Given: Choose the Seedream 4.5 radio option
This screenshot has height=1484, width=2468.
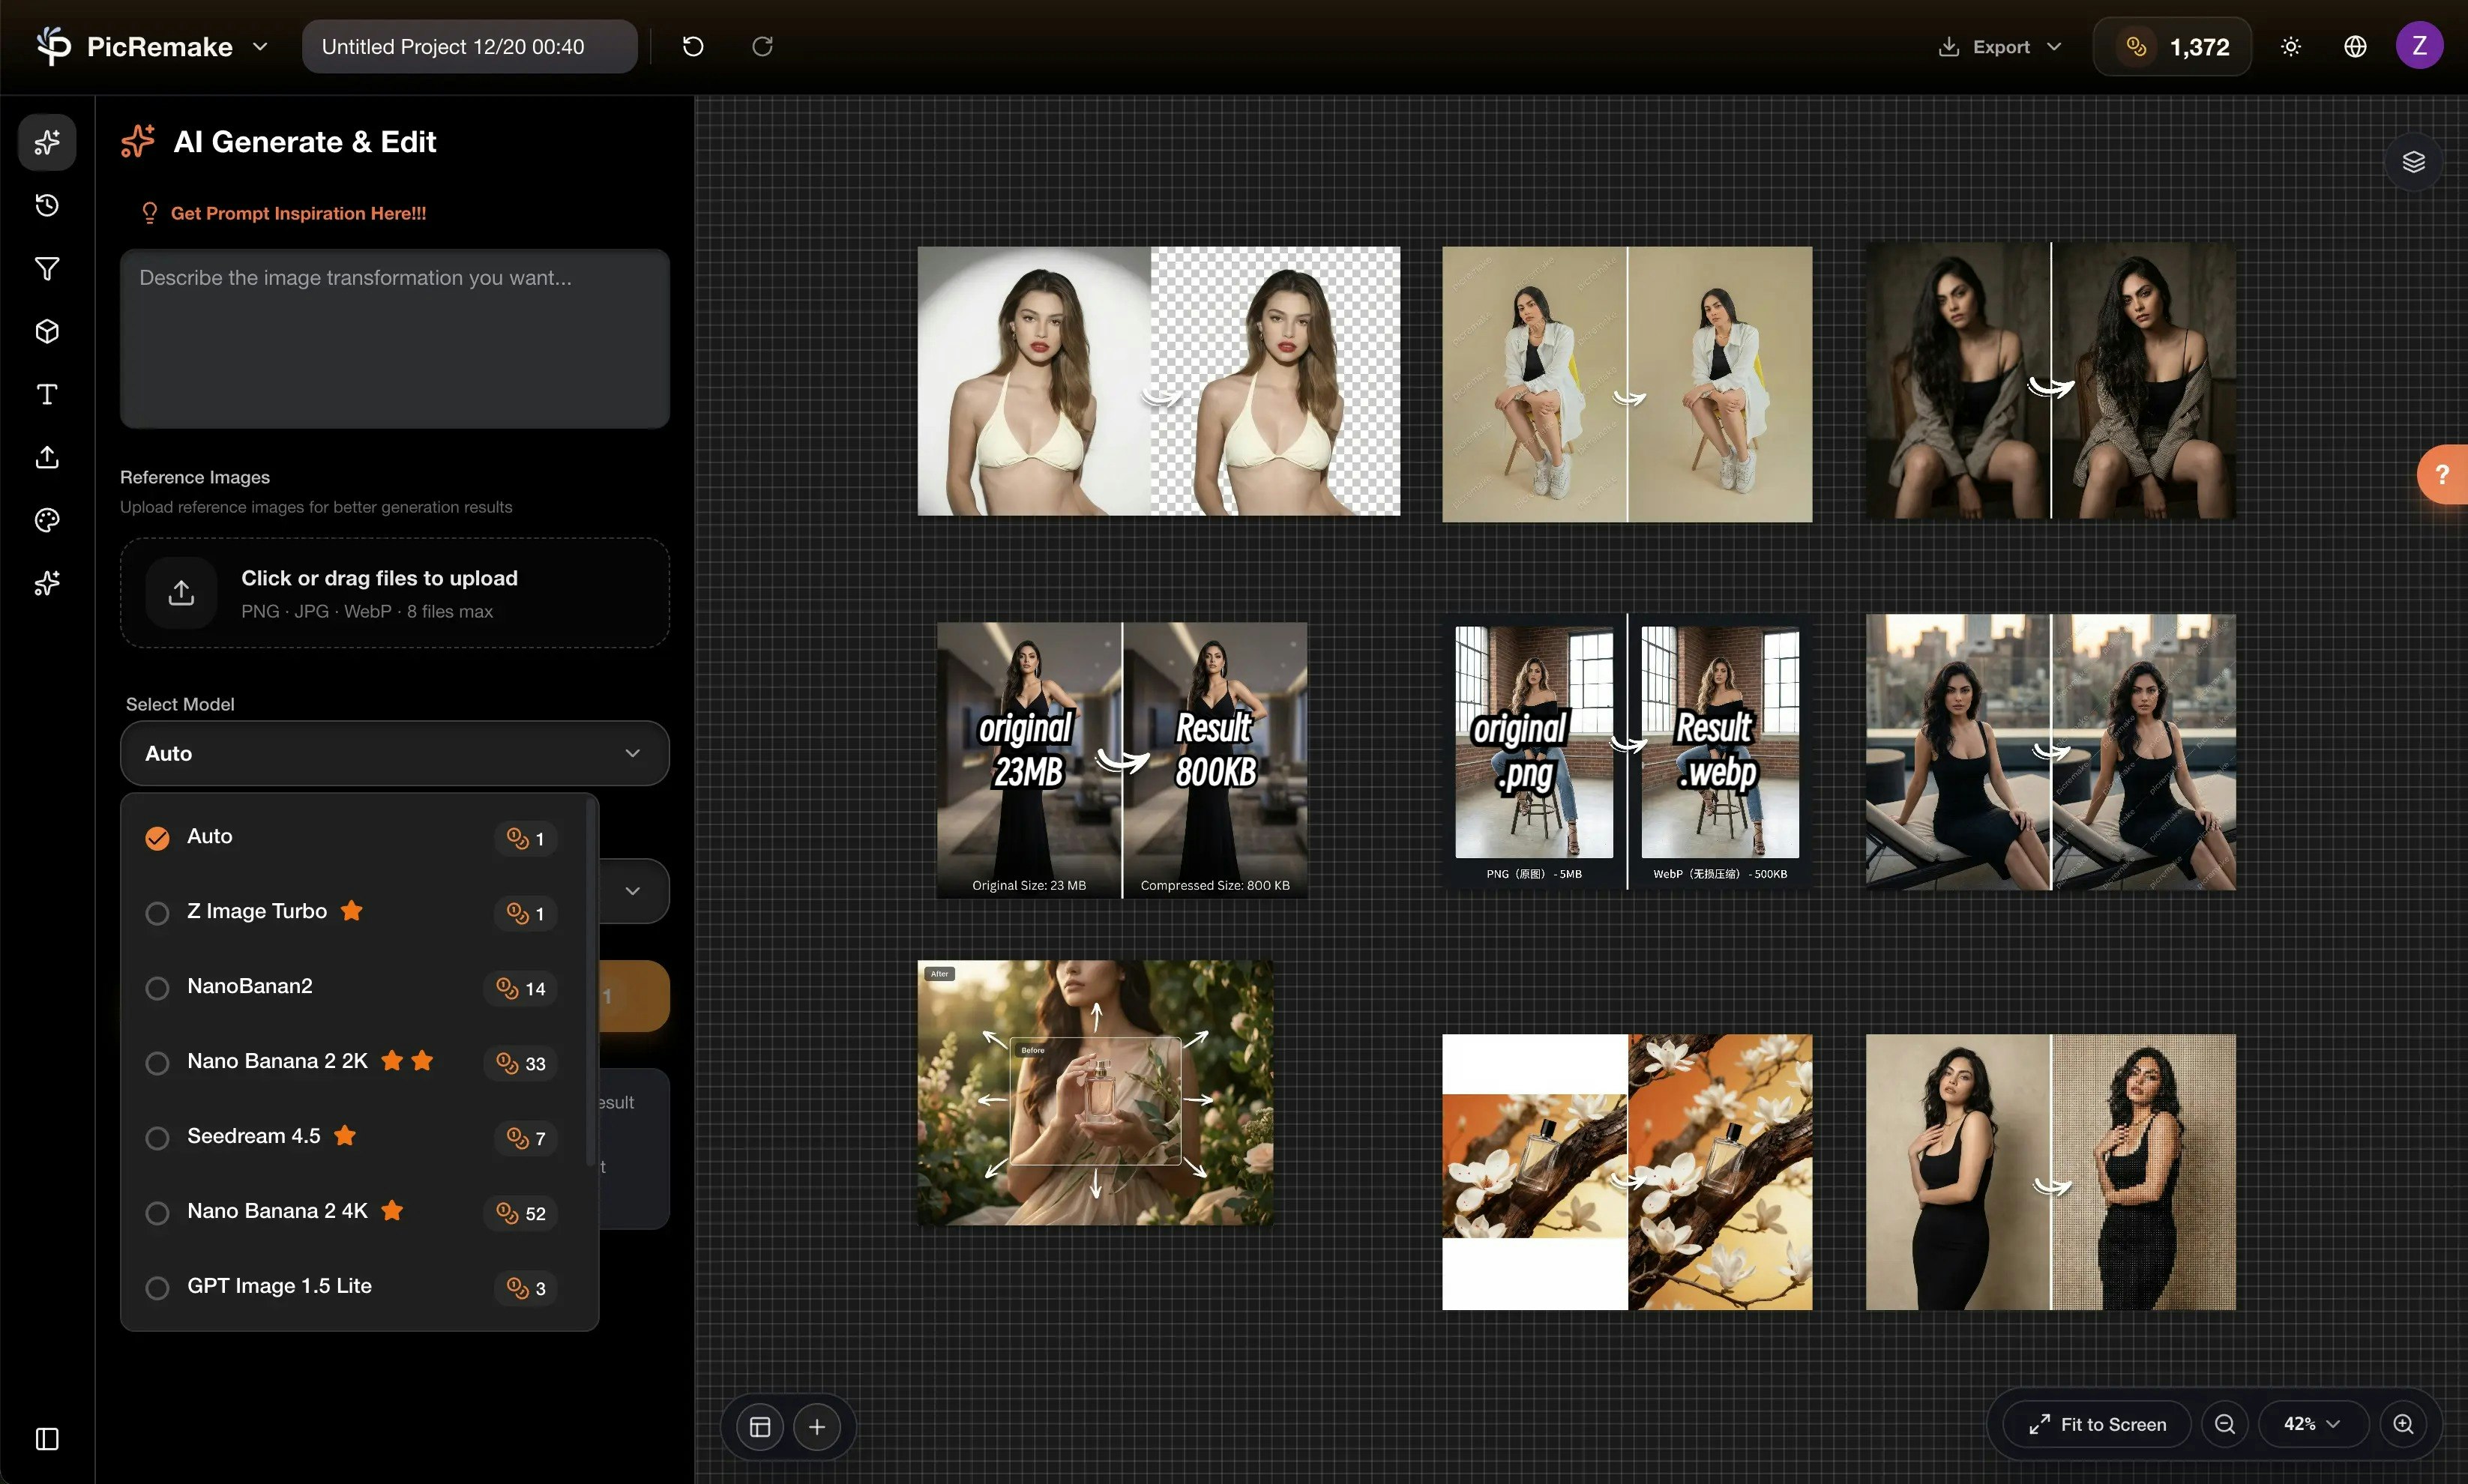Looking at the screenshot, I should pyautogui.click(x=157, y=1138).
